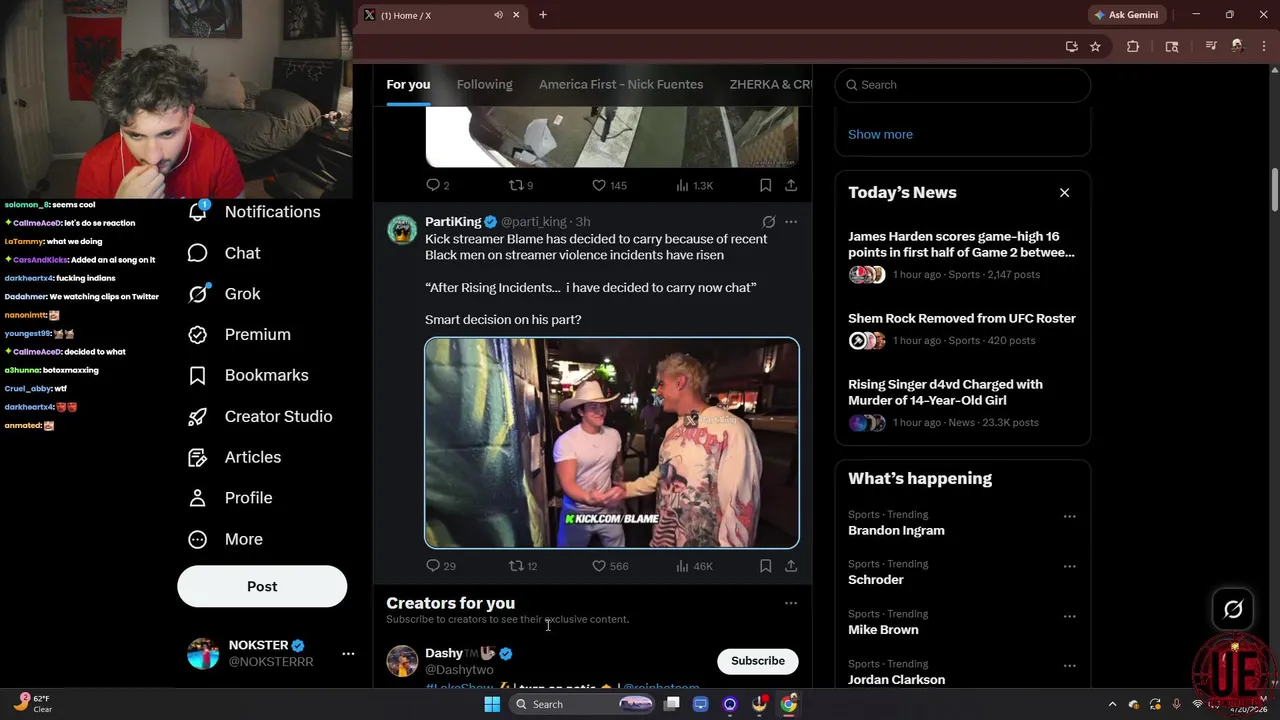This screenshot has width=1280, height=720.
Task: Open PartiKing profile avatar
Action: [x=402, y=229]
